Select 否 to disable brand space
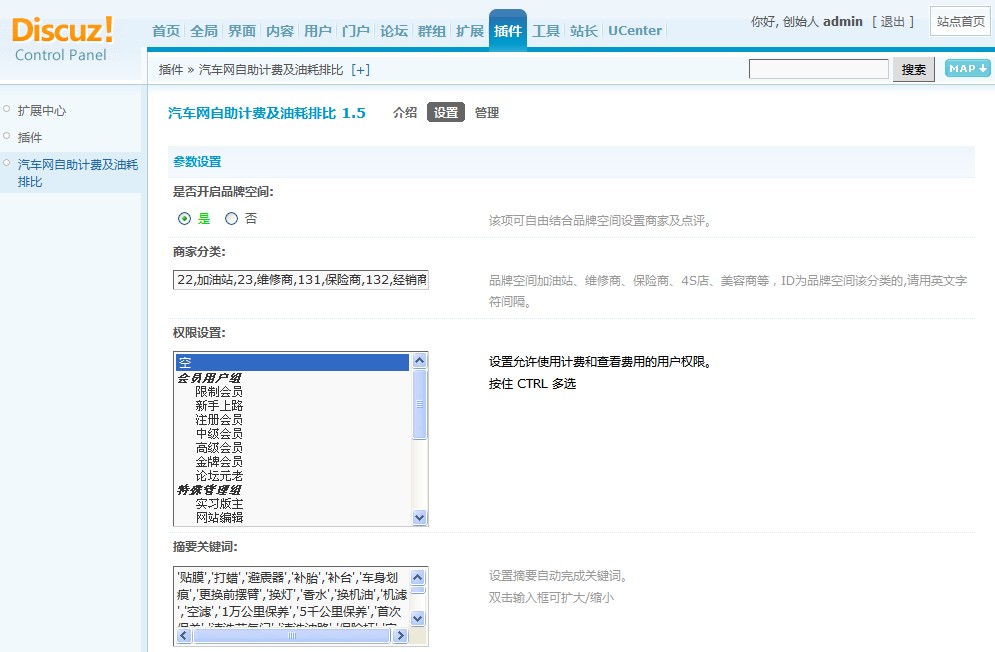 pos(229,218)
